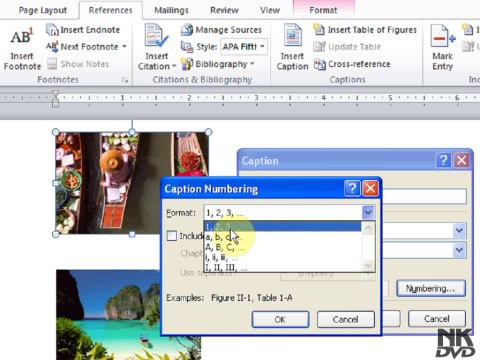Select the floating market boats picture
This screenshot has height=360, width=480.
[x=132, y=183]
